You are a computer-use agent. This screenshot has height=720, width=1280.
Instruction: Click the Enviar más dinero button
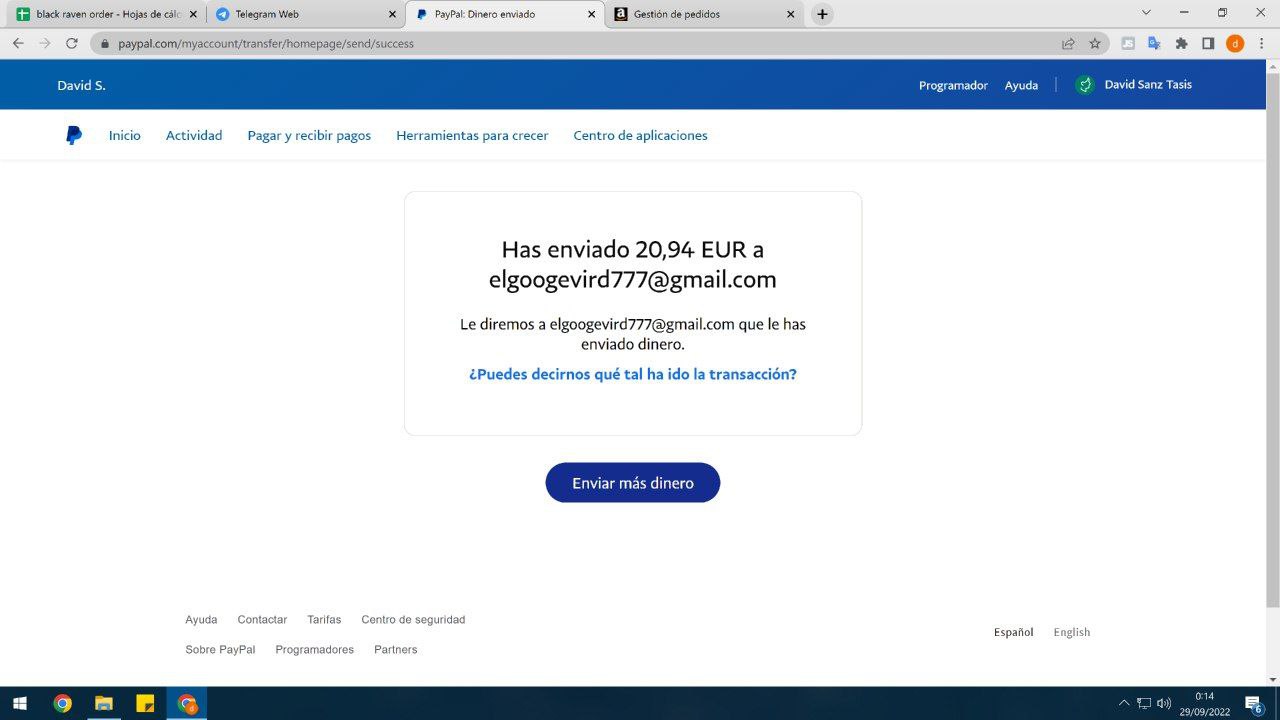(x=632, y=483)
